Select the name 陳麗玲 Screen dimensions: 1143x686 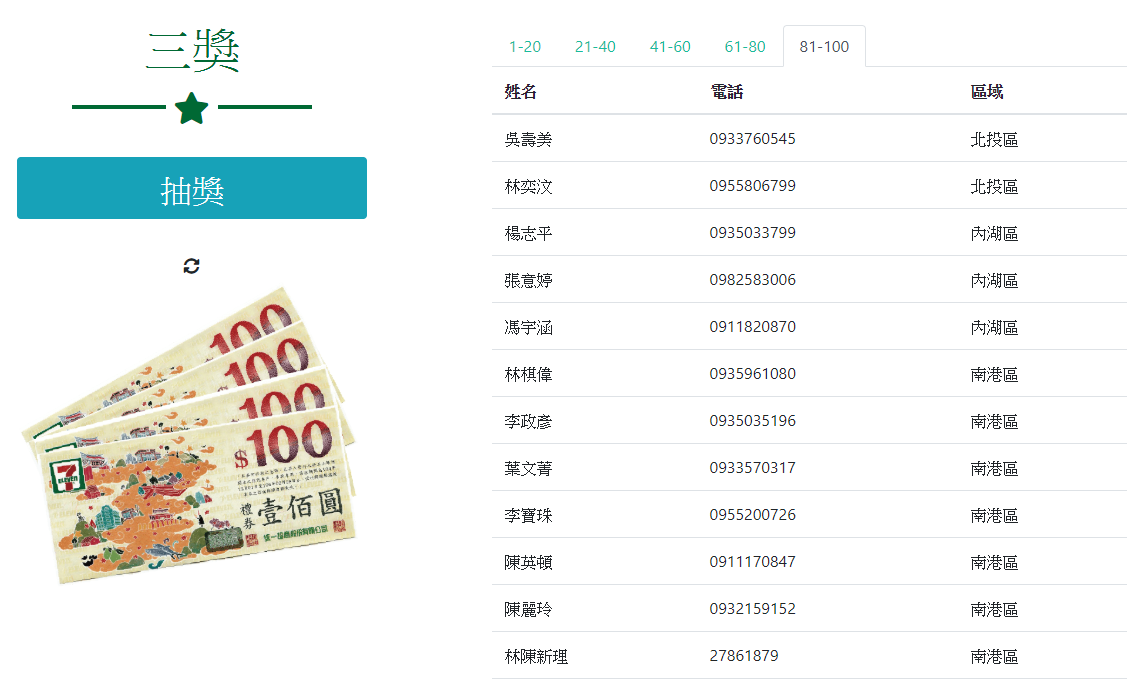528,609
